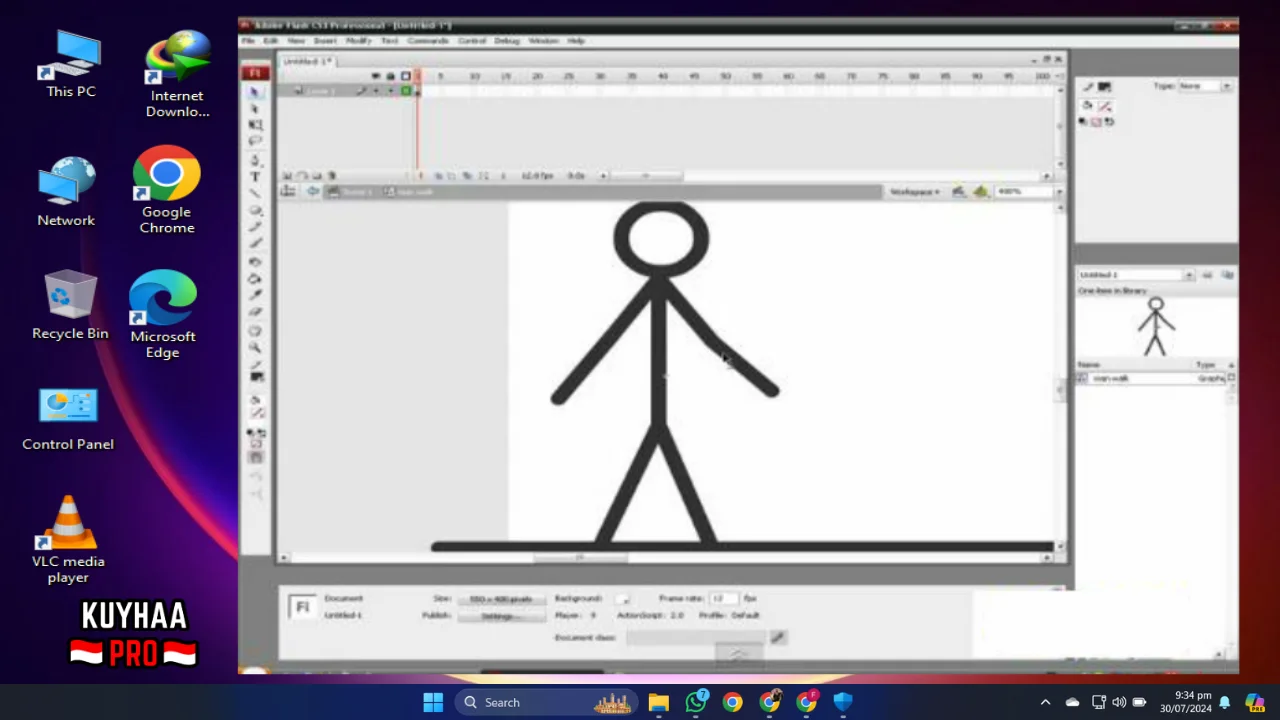Select the Lasso tool
Screen dimensions: 1280x720
255,141
